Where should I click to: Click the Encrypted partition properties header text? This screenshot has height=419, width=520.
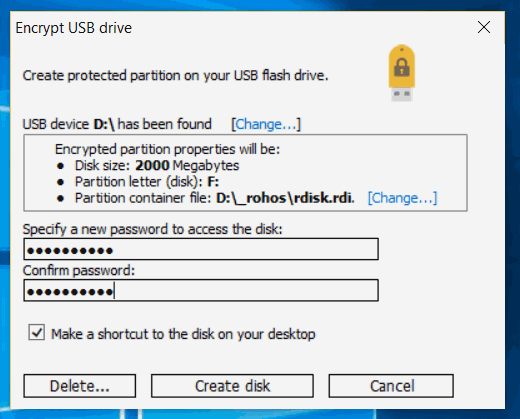coord(167,149)
